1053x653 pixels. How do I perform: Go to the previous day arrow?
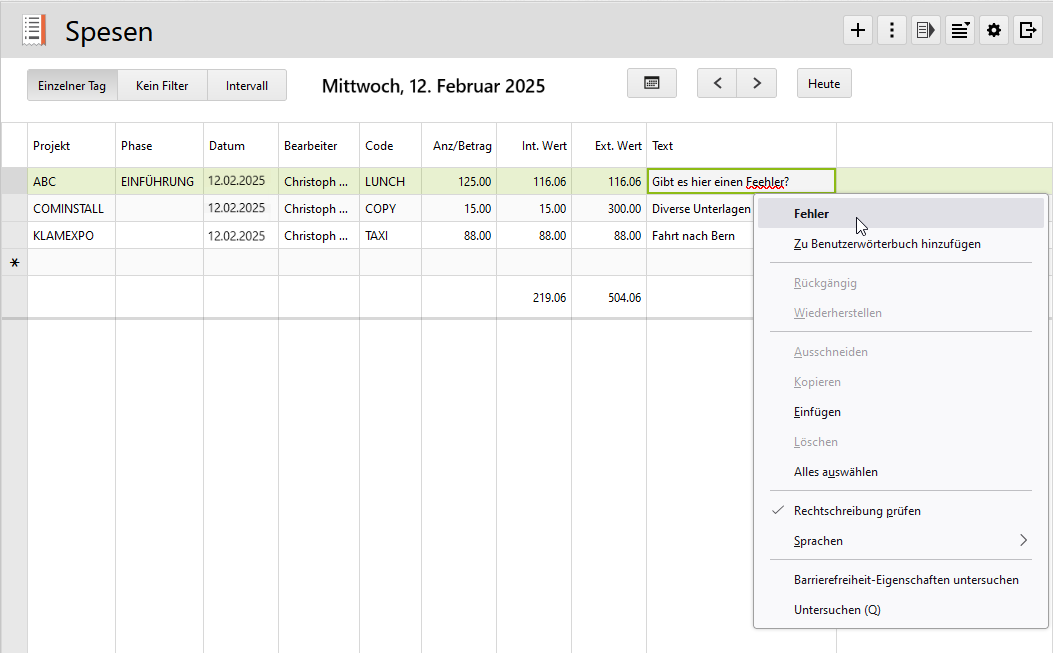(717, 83)
